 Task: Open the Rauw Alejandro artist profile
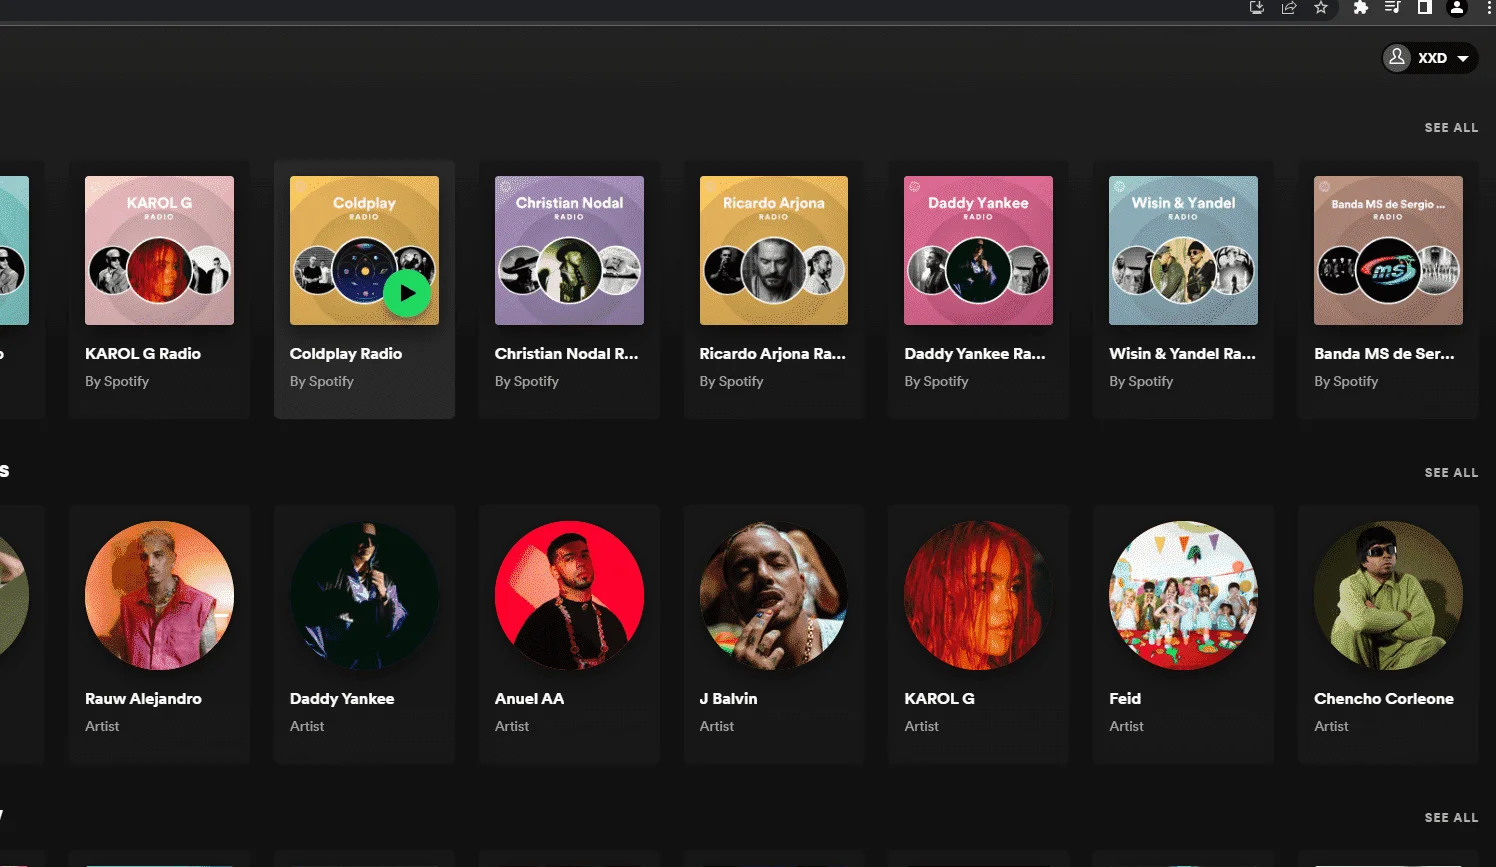coord(159,634)
